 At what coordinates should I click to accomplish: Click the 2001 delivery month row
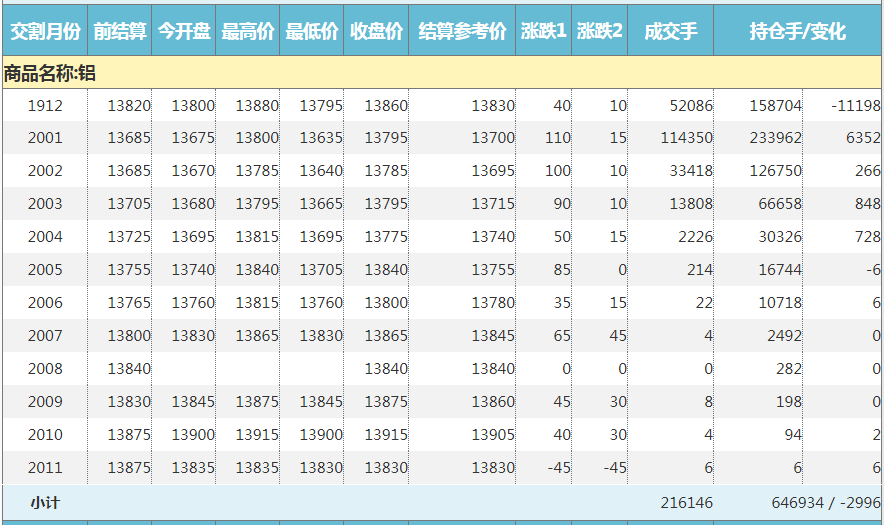[44, 138]
